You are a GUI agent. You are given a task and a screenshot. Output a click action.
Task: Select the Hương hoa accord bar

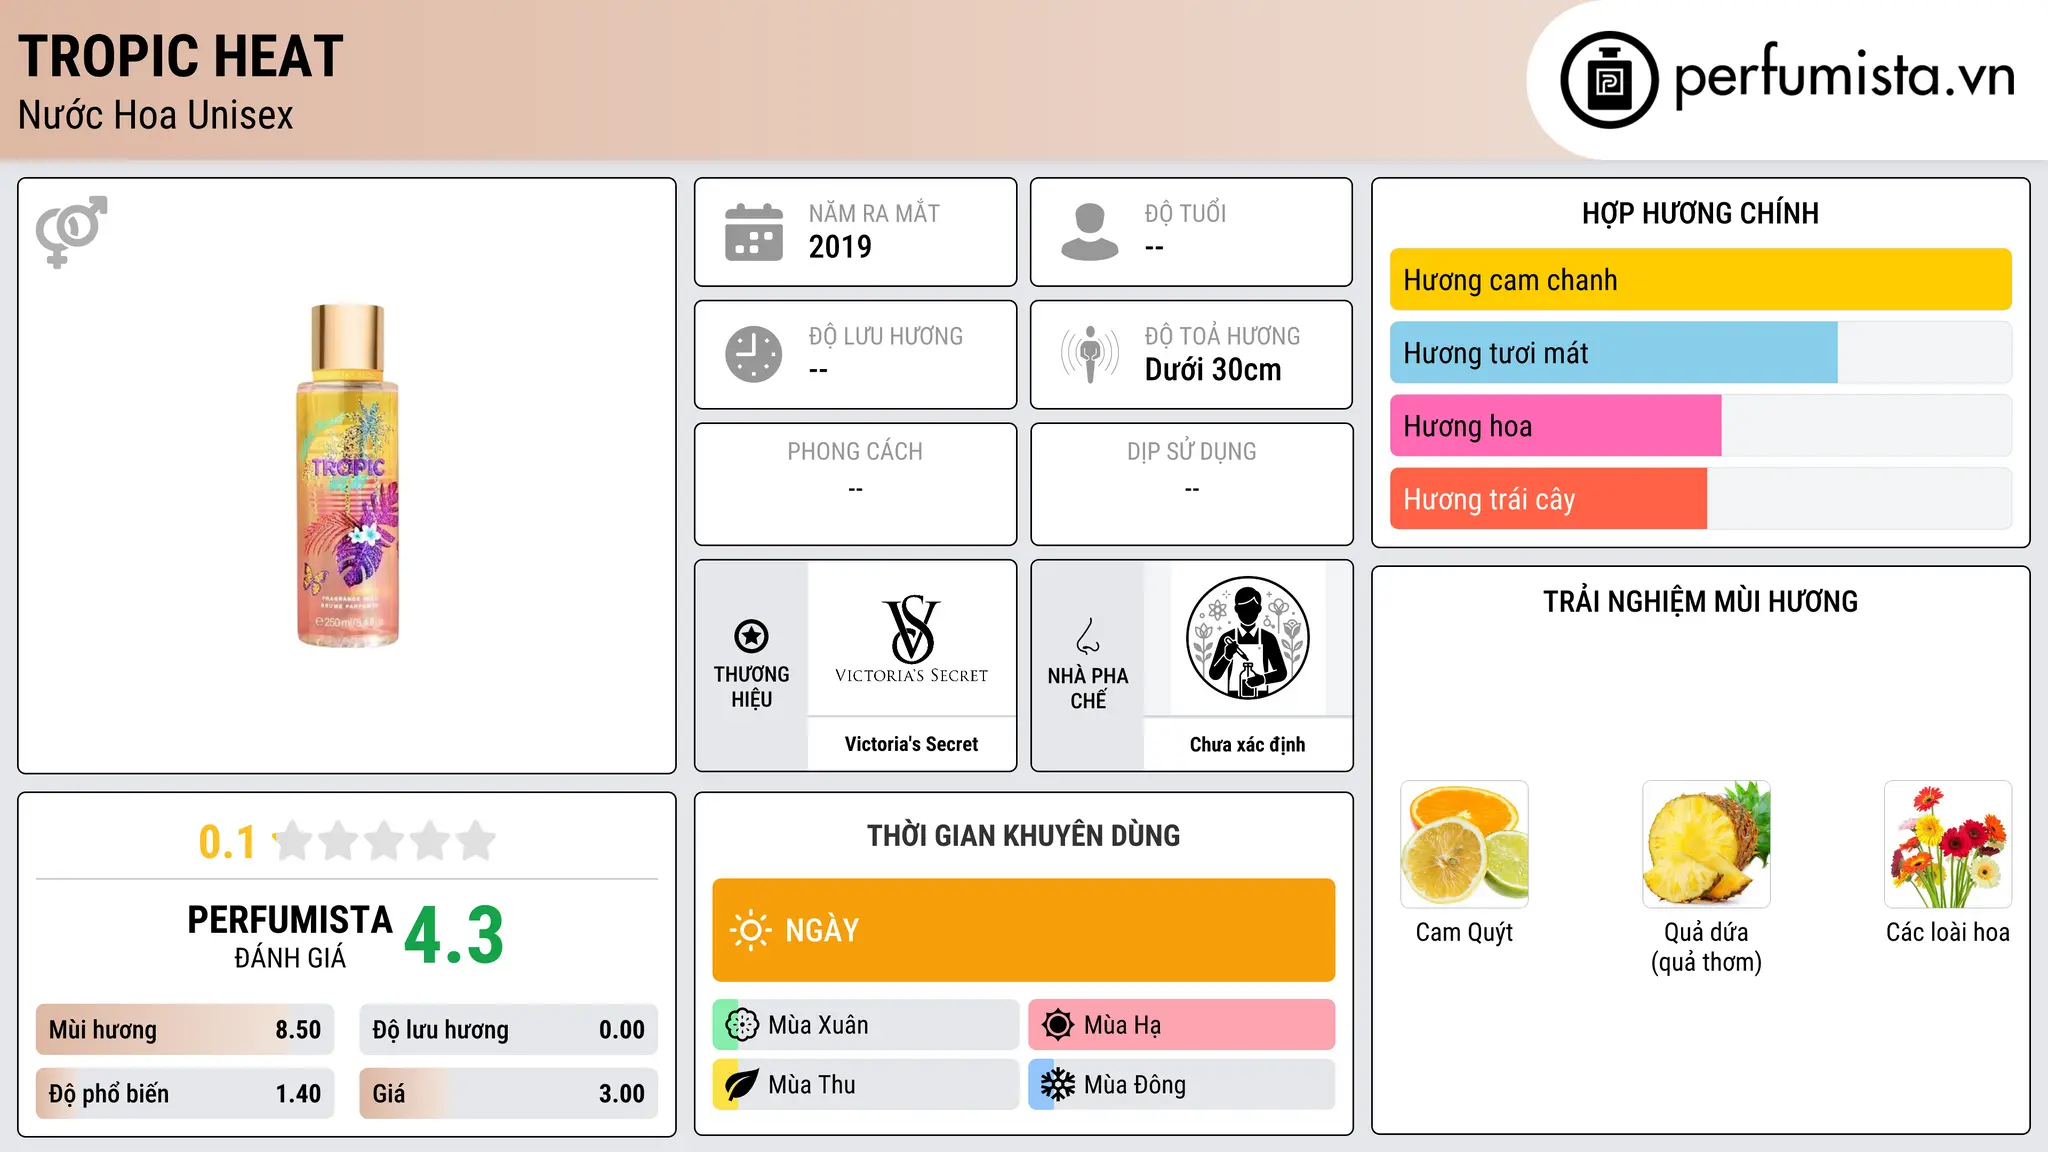(1700, 426)
